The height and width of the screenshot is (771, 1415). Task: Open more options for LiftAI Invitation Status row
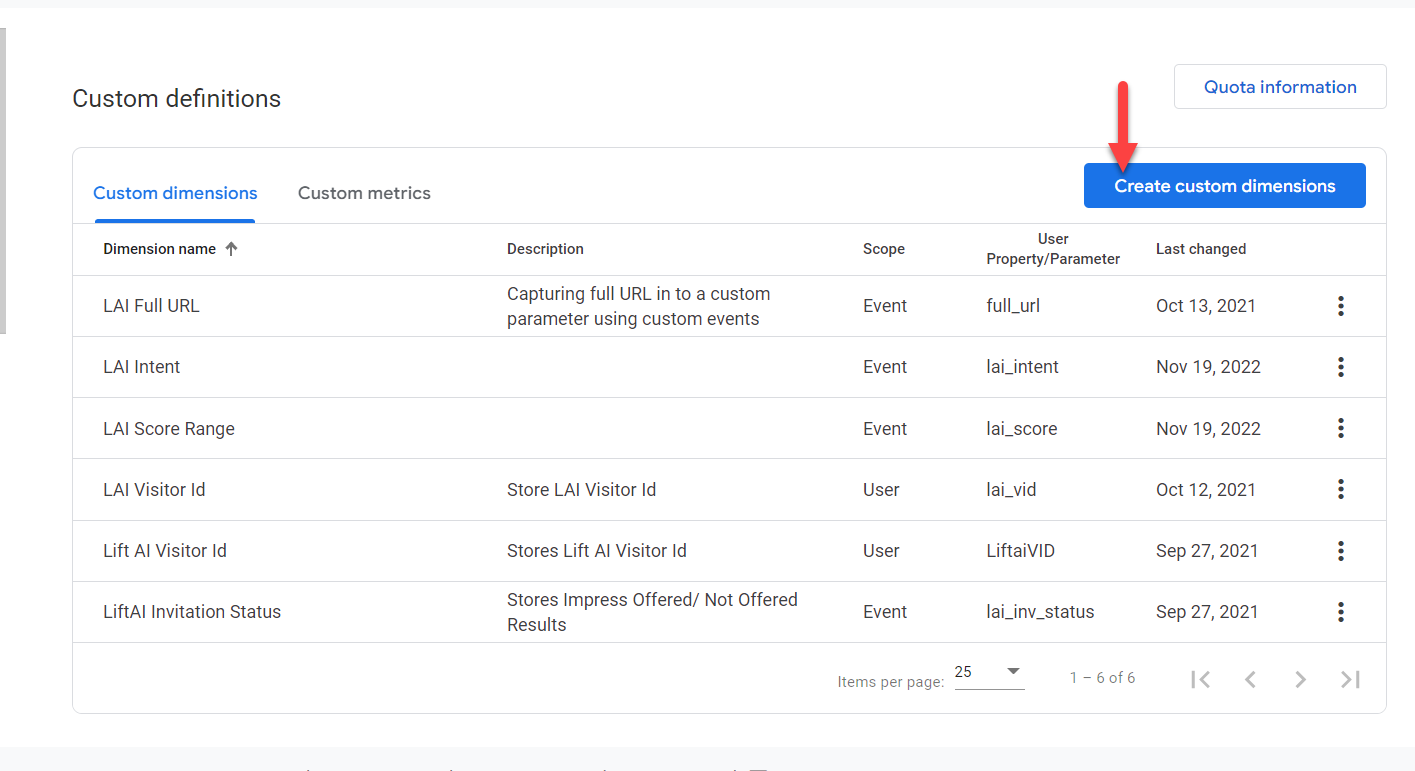[1341, 611]
